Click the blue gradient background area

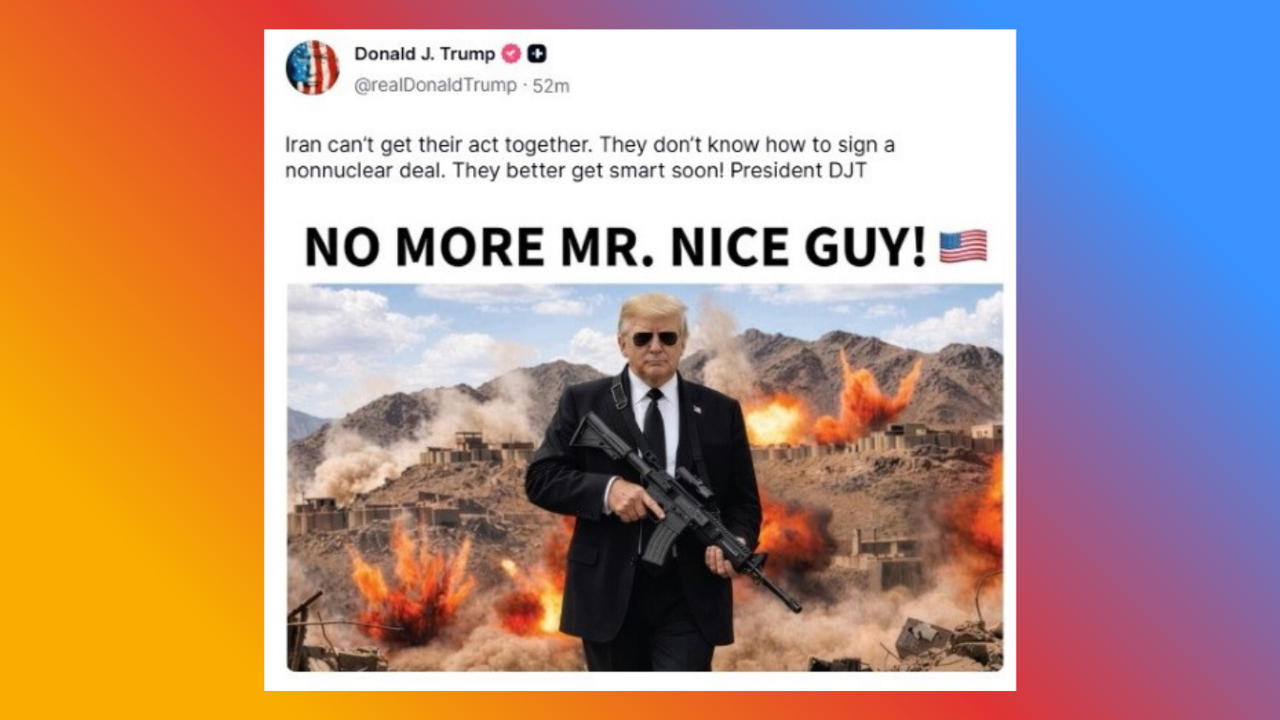[1150, 150]
